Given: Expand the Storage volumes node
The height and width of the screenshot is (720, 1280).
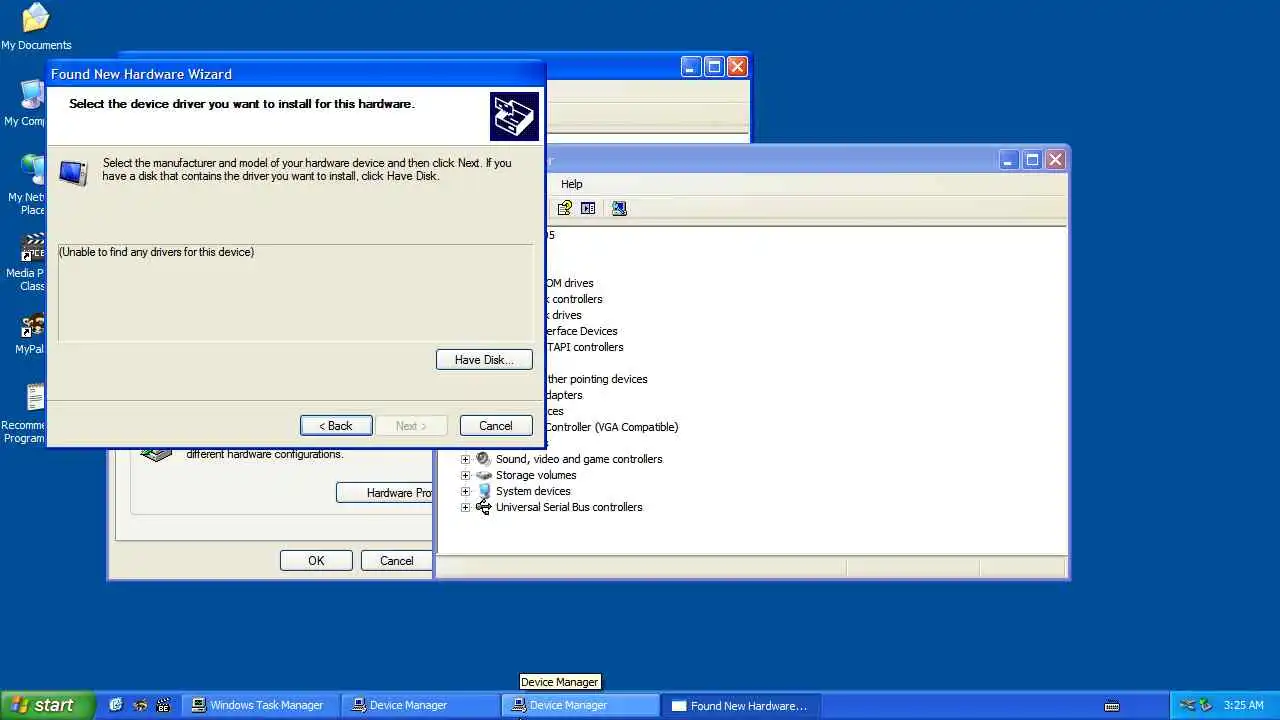Looking at the screenshot, I should click(x=465, y=475).
